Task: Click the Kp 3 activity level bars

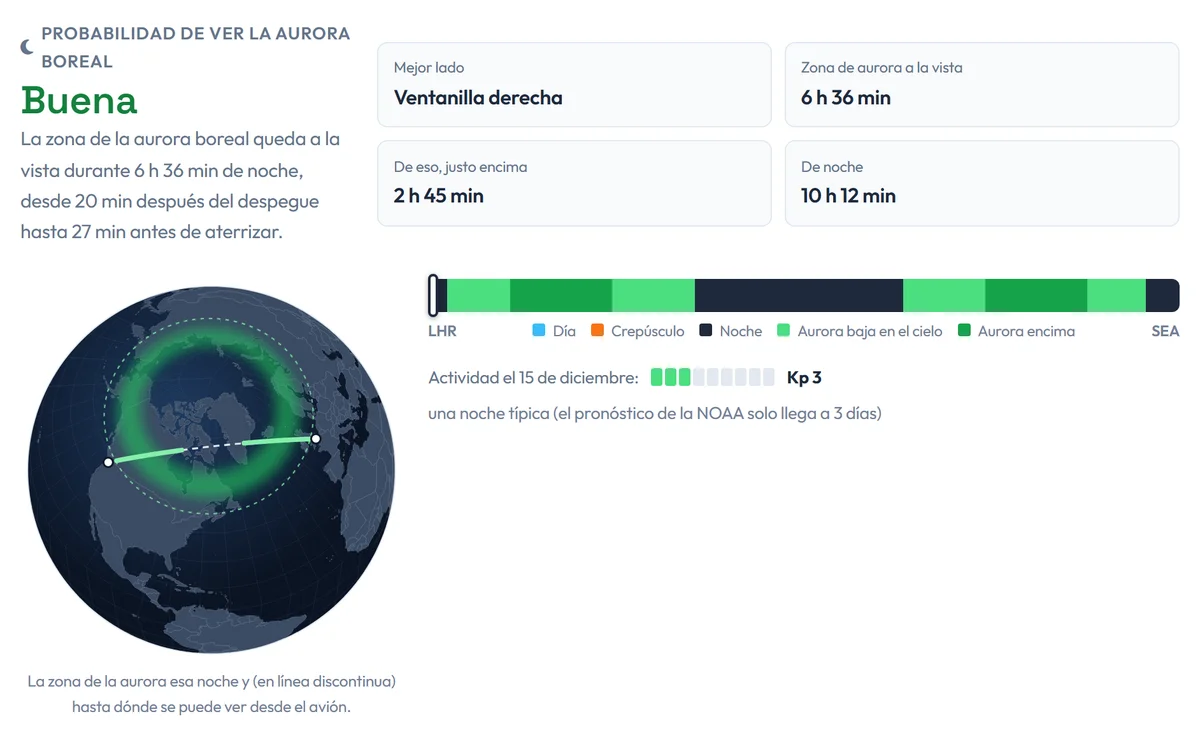Action: (712, 377)
